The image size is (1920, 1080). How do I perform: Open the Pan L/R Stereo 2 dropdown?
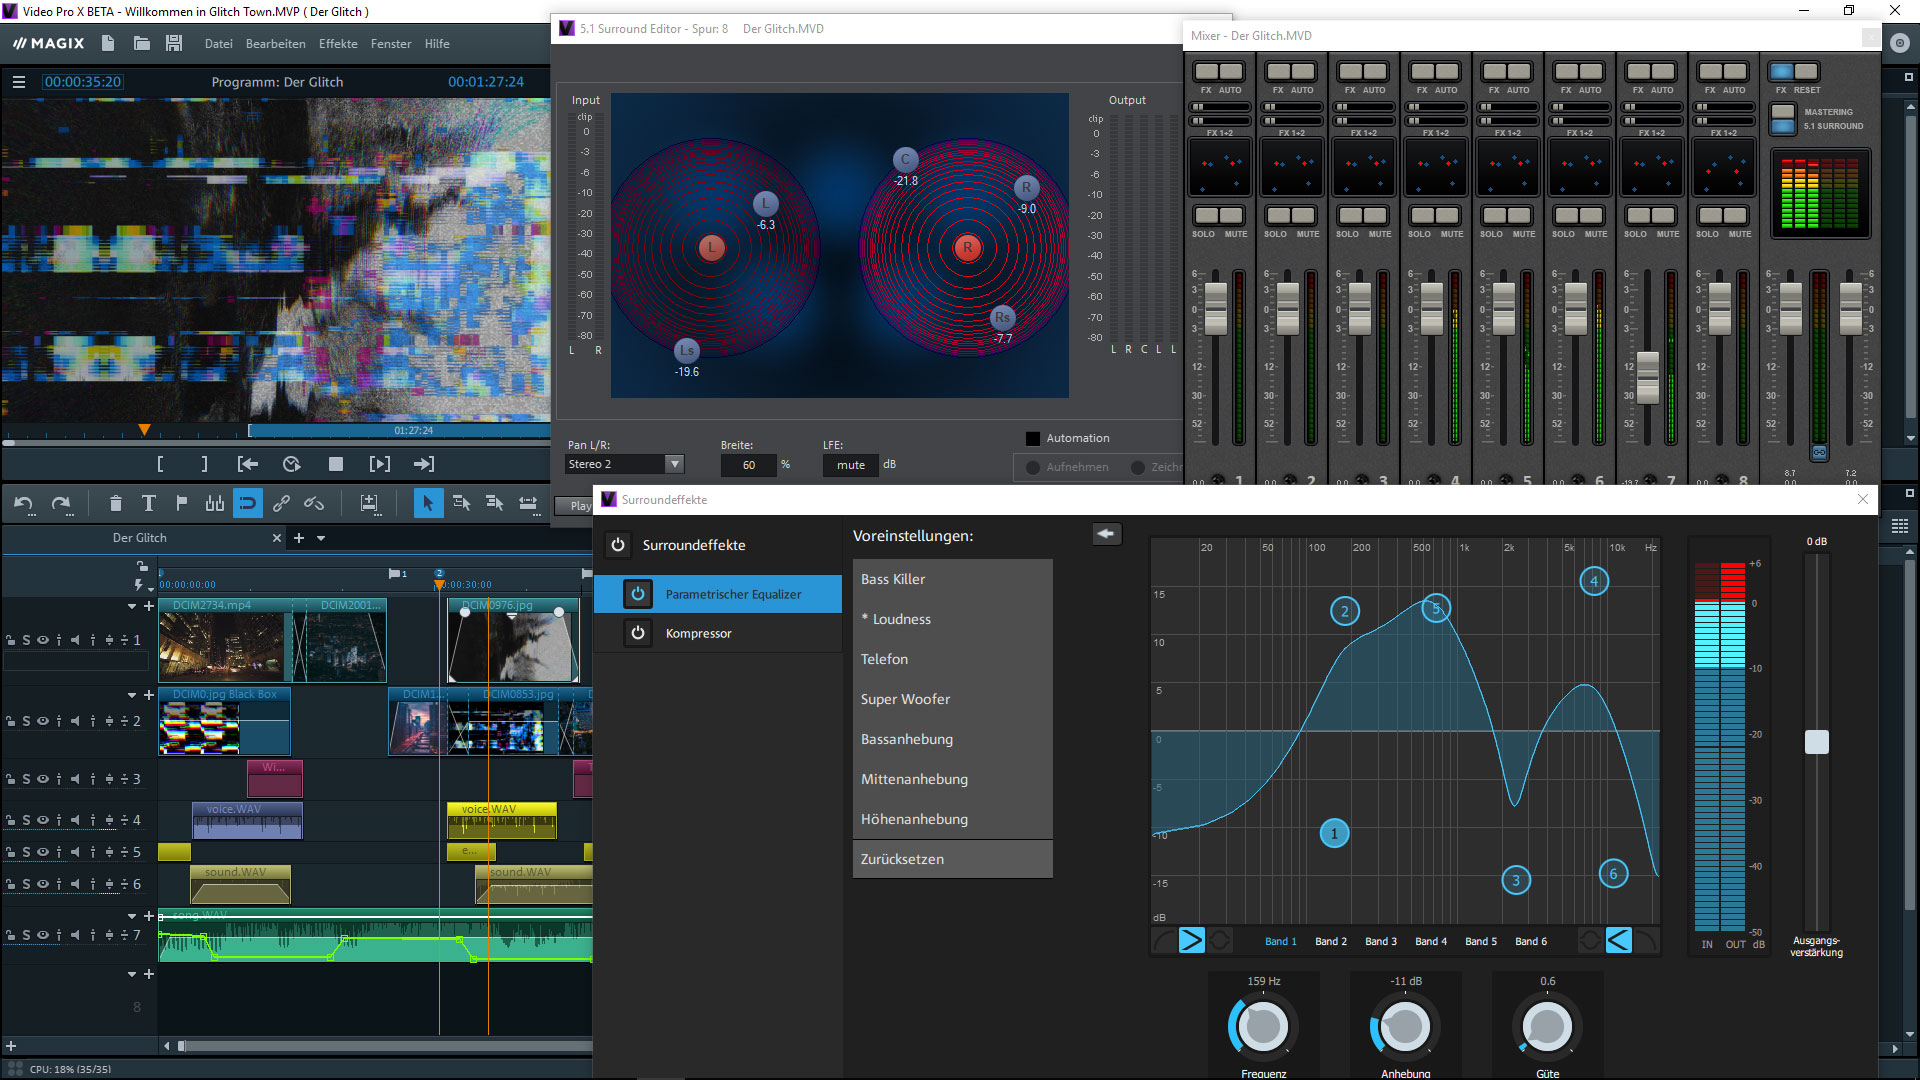coord(675,464)
